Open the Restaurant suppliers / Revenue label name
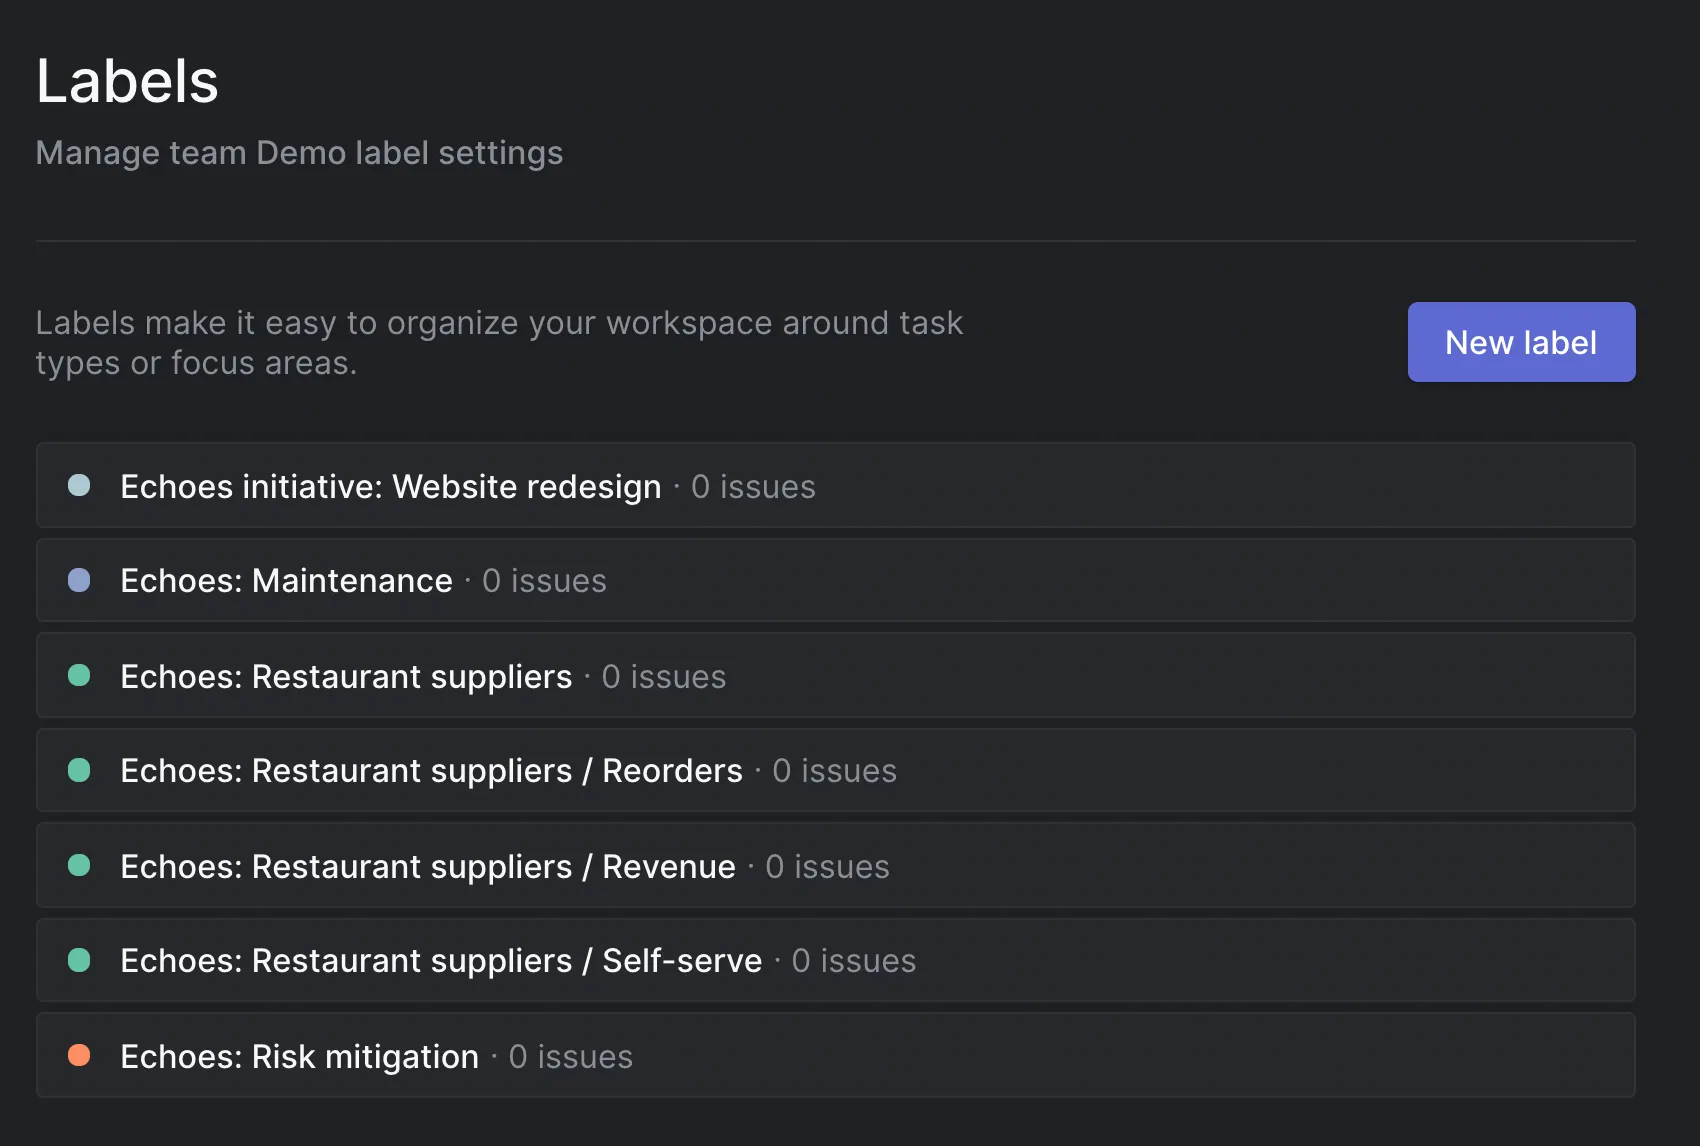Viewport: 1700px width, 1146px height. tap(427, 866)
